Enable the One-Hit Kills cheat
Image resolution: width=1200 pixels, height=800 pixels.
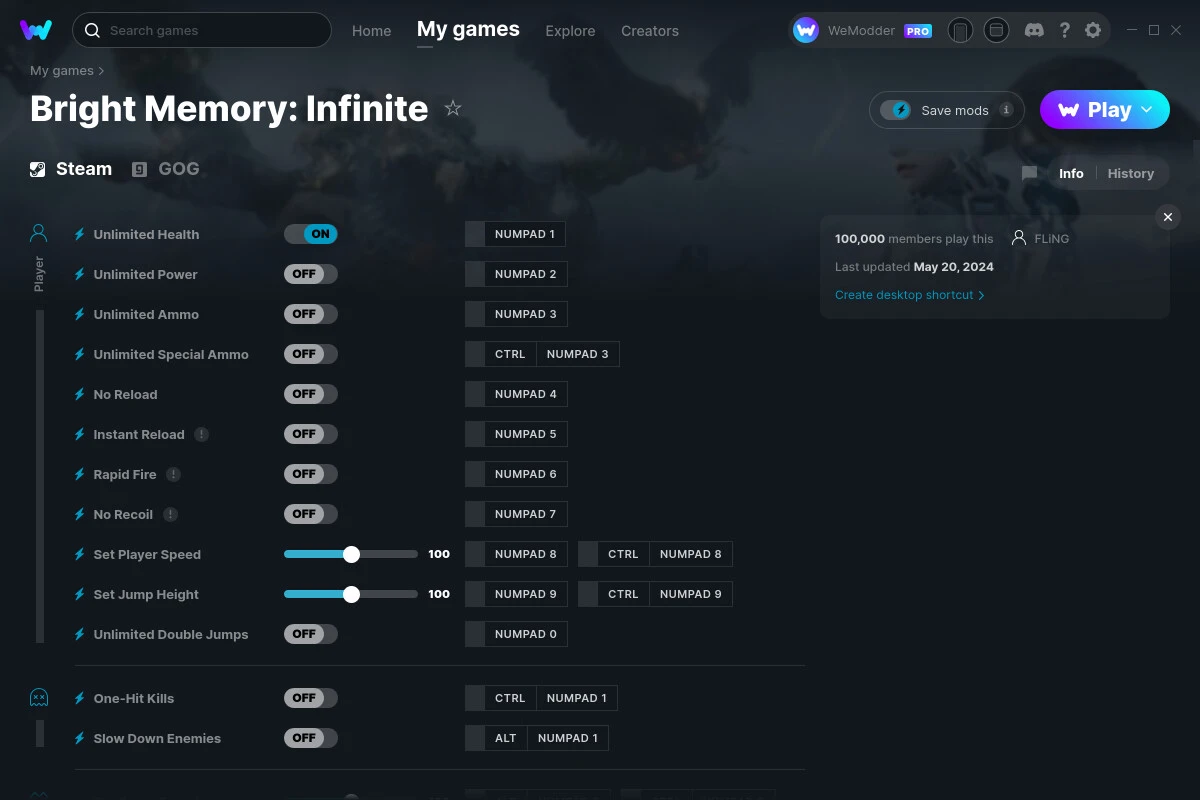click(310, 697)
